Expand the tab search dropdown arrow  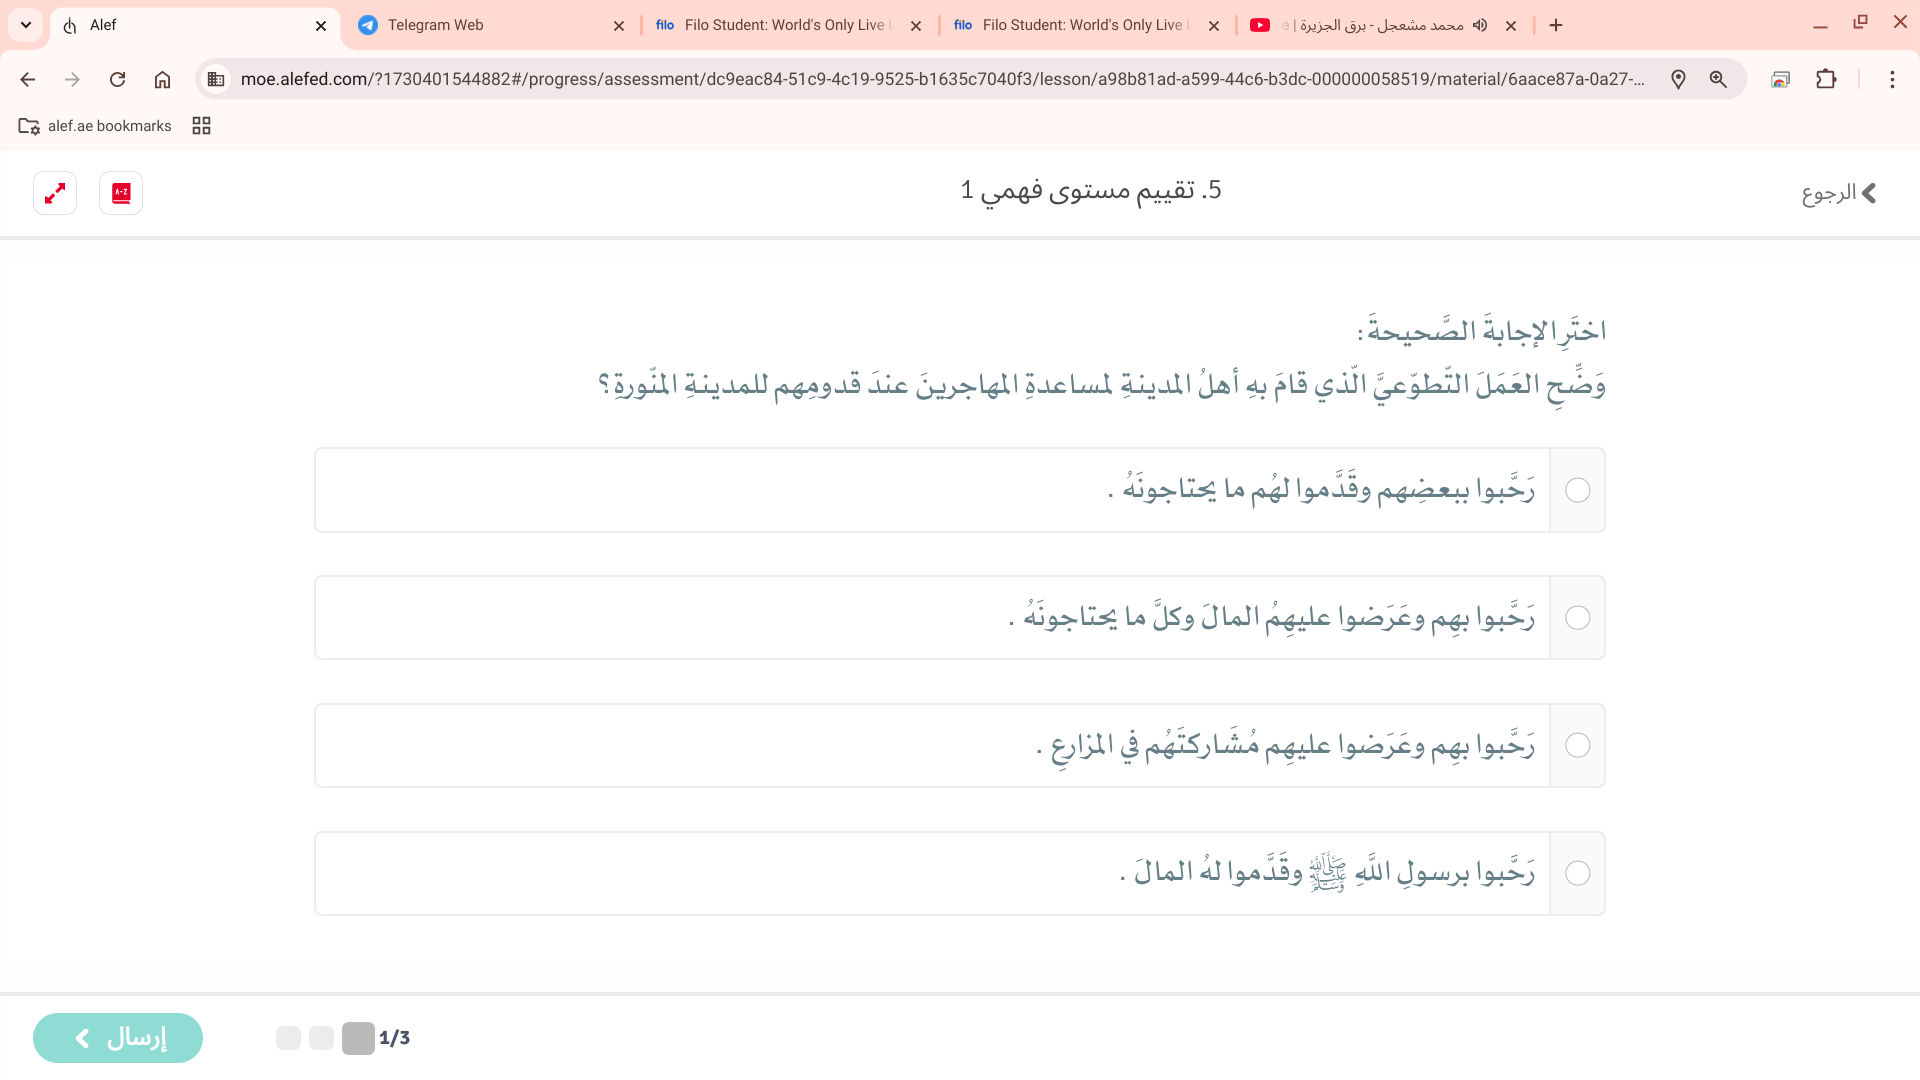pyautogui.click(x=26, y=25)
